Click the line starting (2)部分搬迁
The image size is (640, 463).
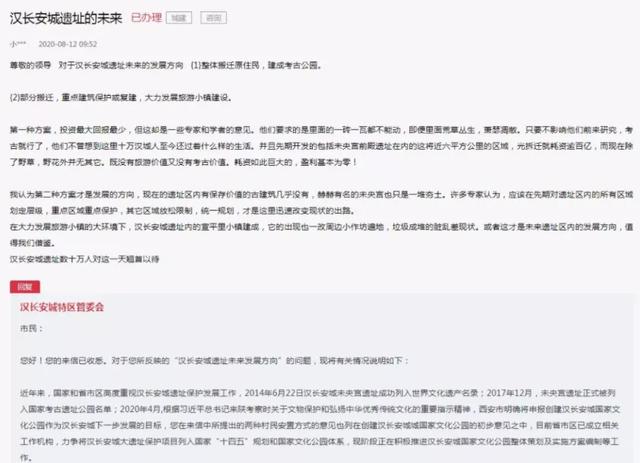tap(121, 98)
